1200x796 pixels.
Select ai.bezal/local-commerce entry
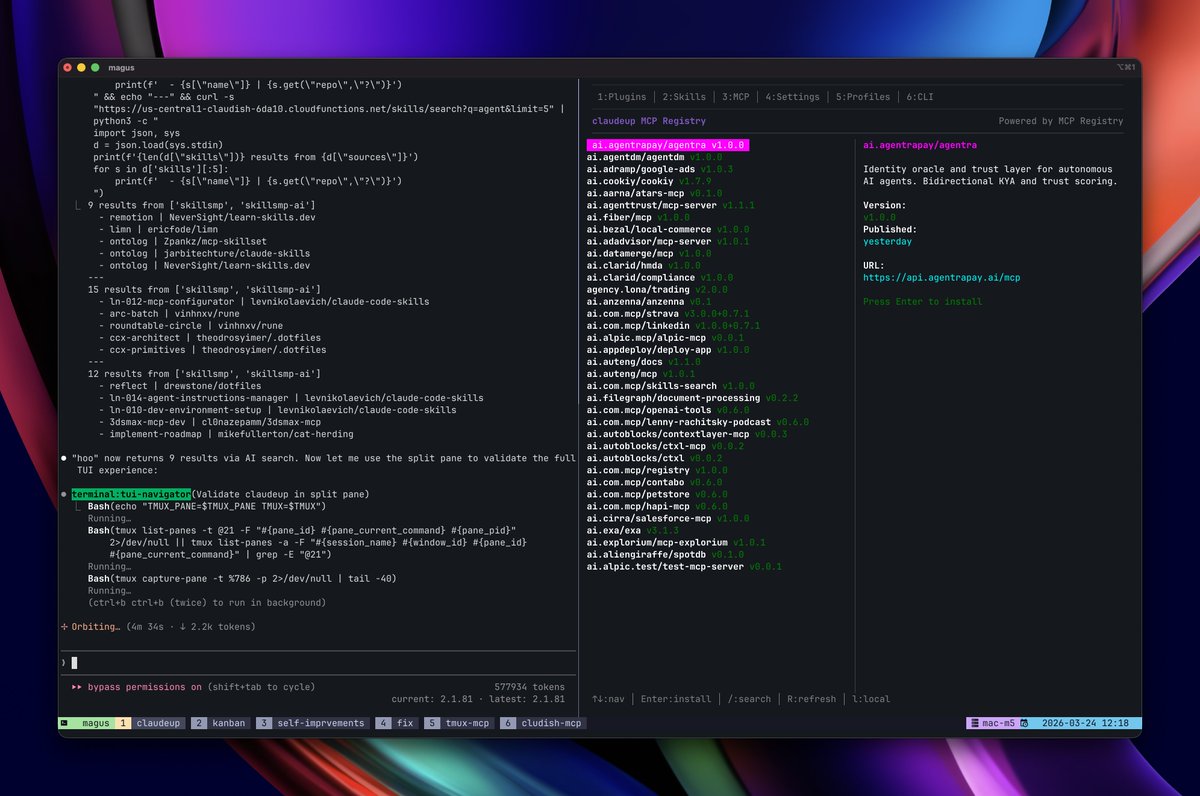click(668, 229)
